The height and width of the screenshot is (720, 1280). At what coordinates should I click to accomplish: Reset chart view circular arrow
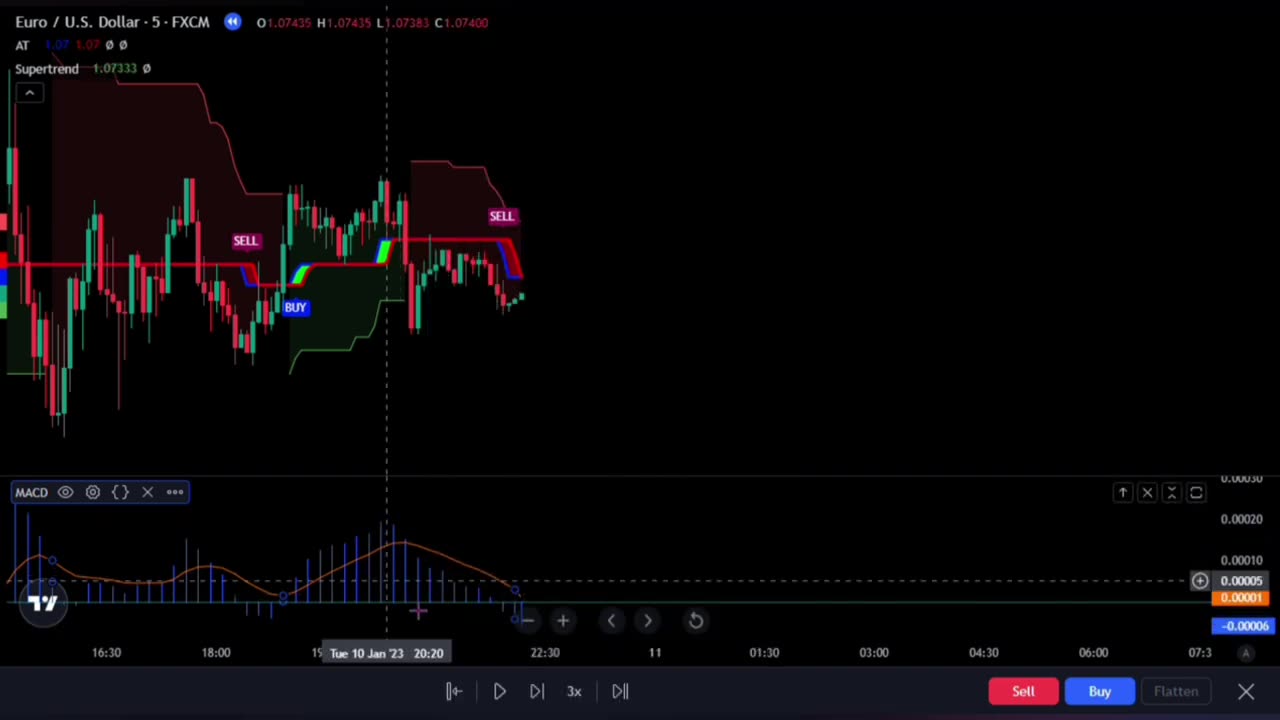point(696,621)
